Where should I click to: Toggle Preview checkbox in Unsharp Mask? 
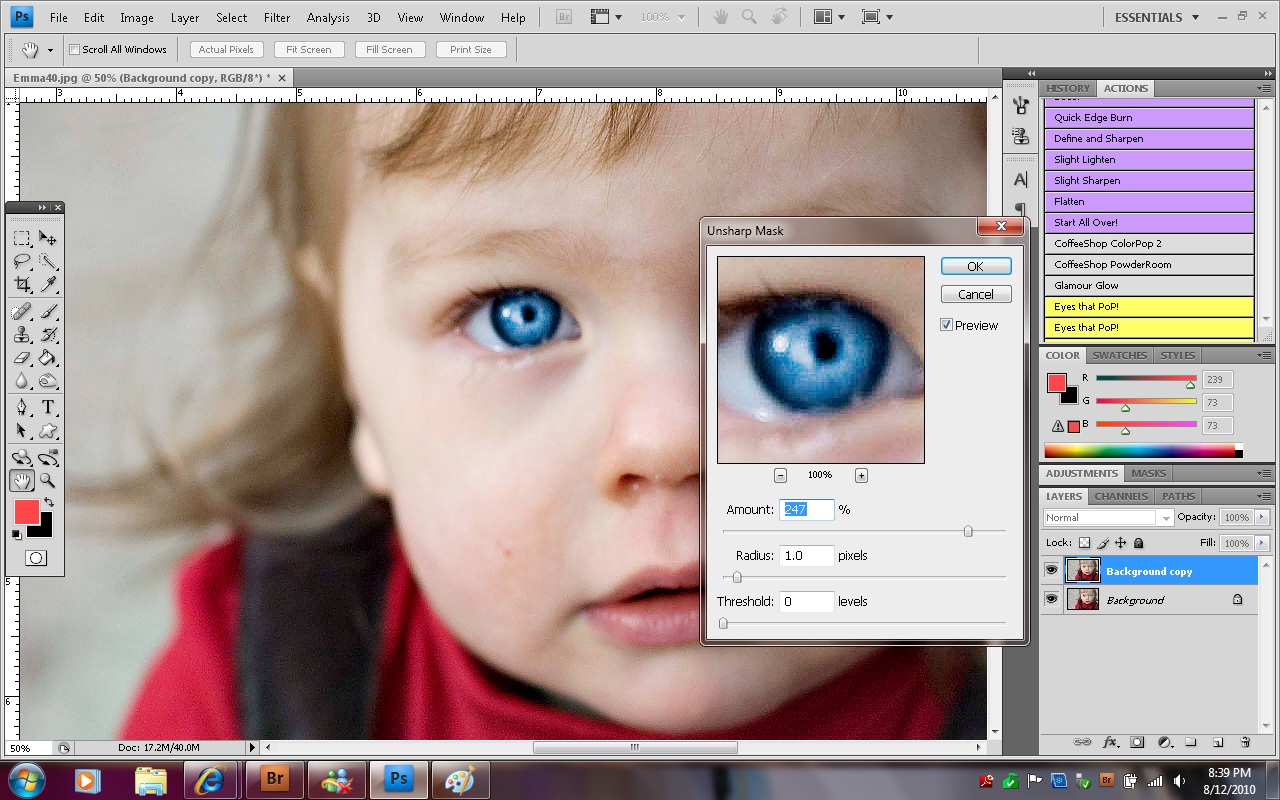click(x=946, y=325)
